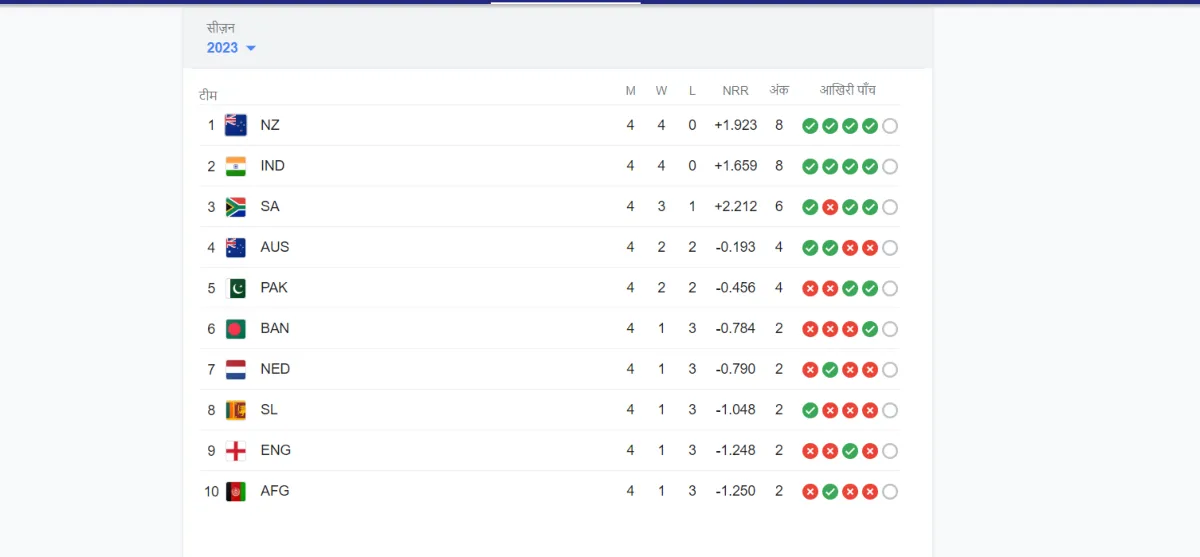Click the Sri Lanka flag icon
This screenshot has width=1200, height=557.
pyautogui.click(x=236, y=410)
